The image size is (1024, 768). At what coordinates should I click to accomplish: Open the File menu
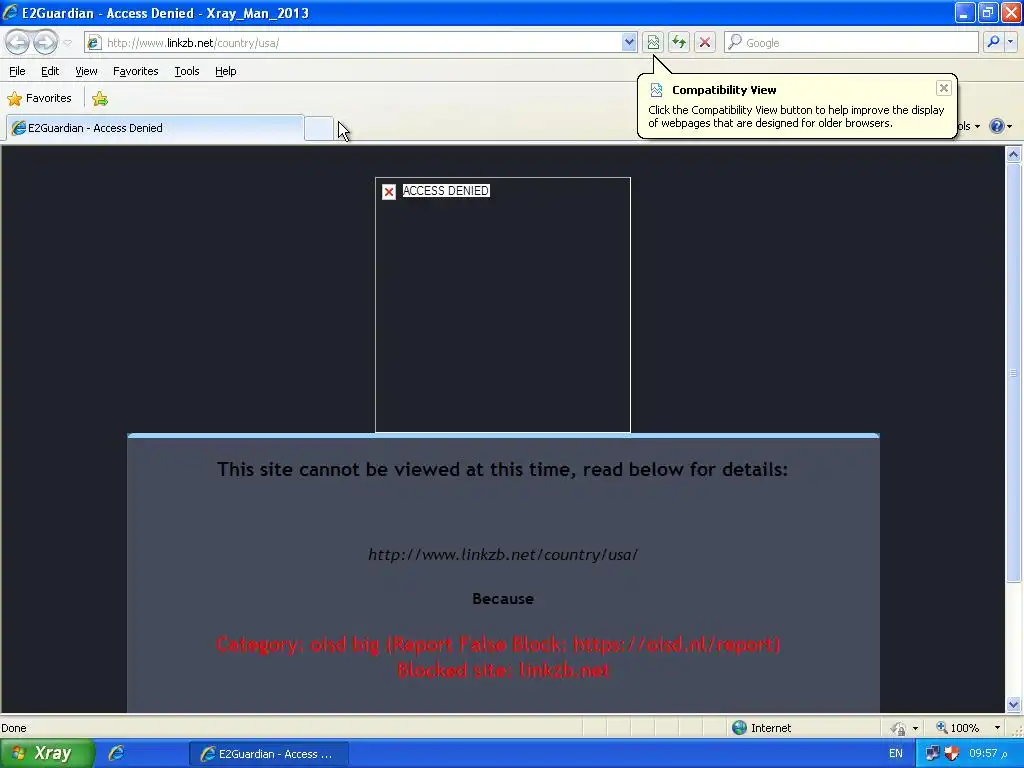(17, 71)
